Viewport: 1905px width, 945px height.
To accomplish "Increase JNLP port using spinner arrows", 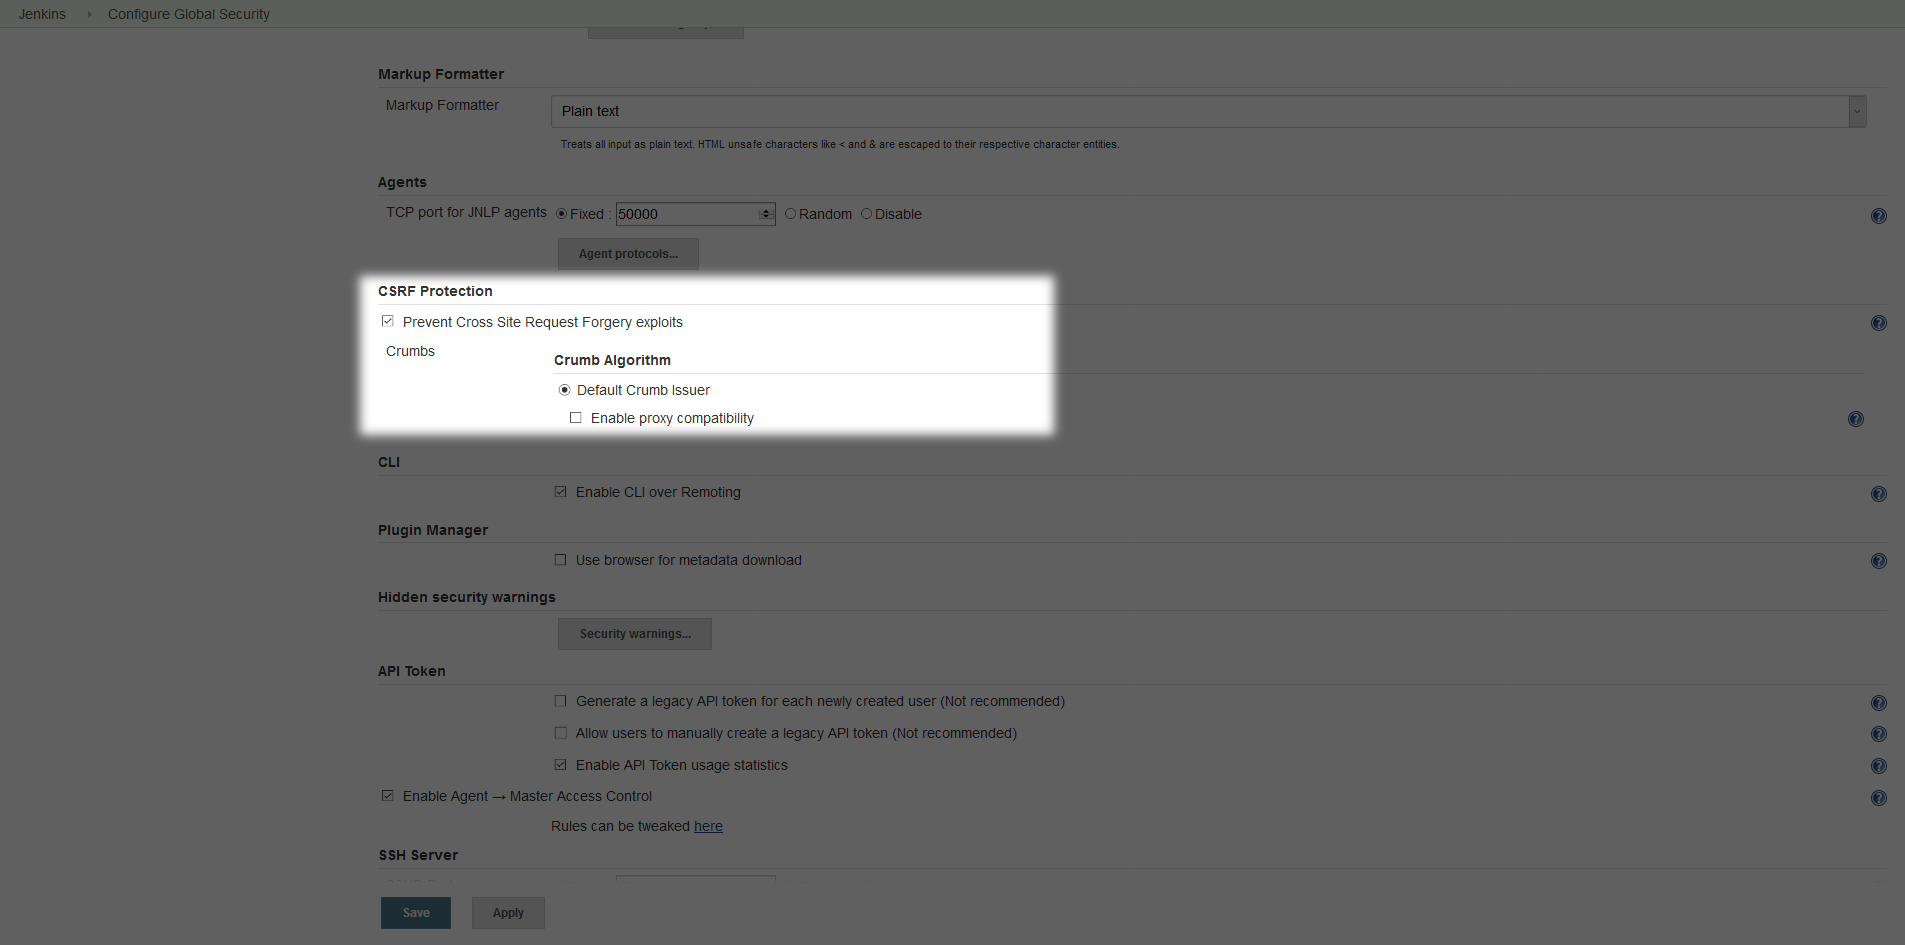I will (766, 210).
